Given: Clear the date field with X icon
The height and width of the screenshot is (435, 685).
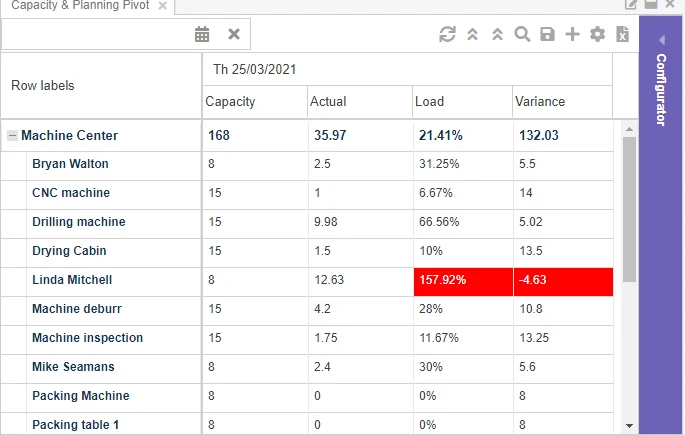Looking at the screenshot, I should pyautogui.click(x=234, y=34).
